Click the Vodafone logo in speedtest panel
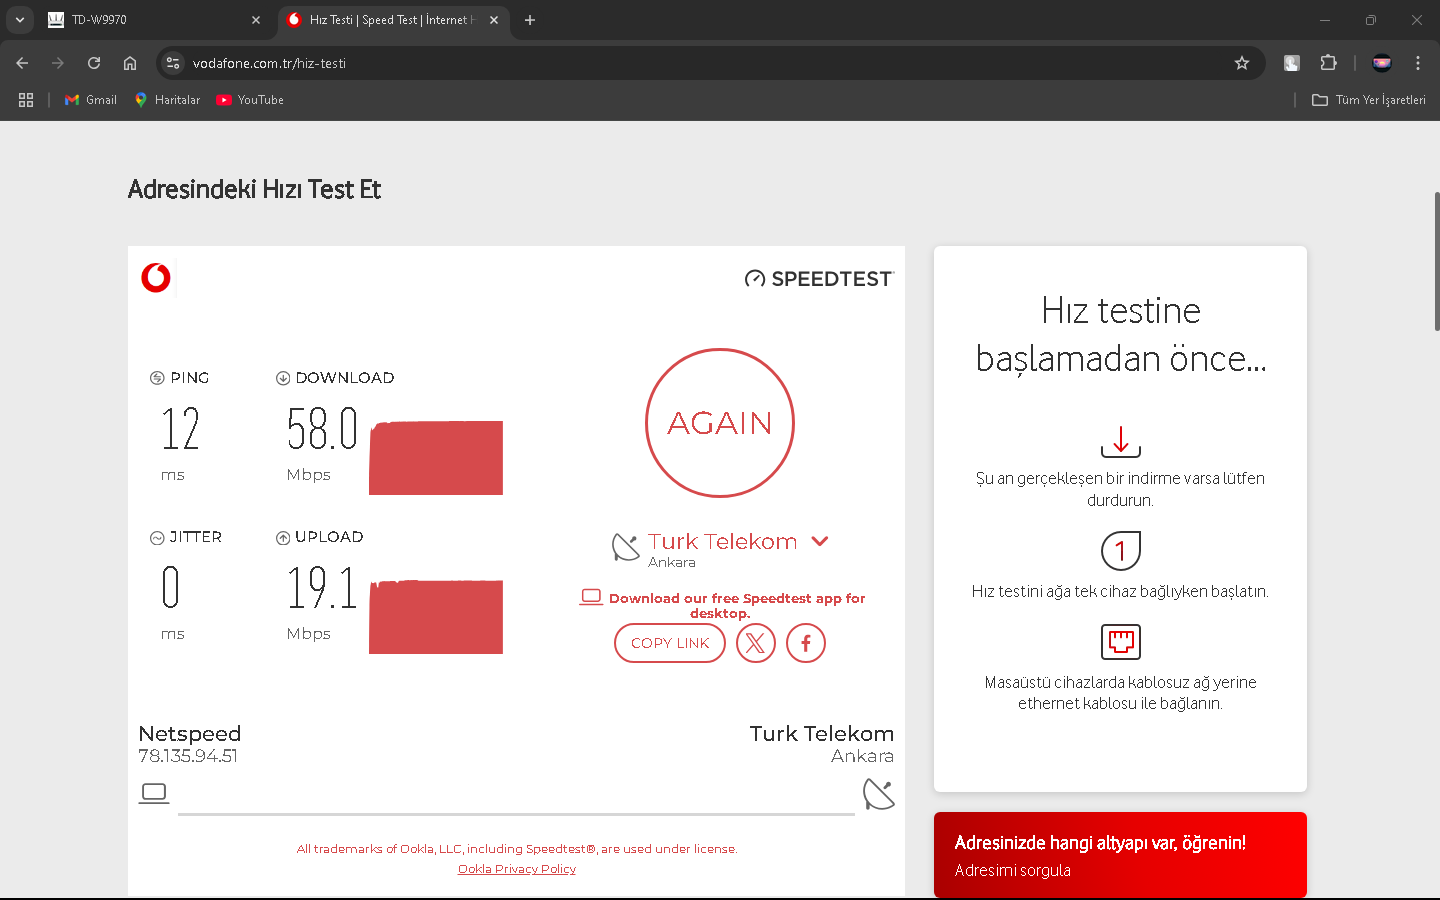Viewport: 1440px width, 900px height. click(x=156, y=277)
